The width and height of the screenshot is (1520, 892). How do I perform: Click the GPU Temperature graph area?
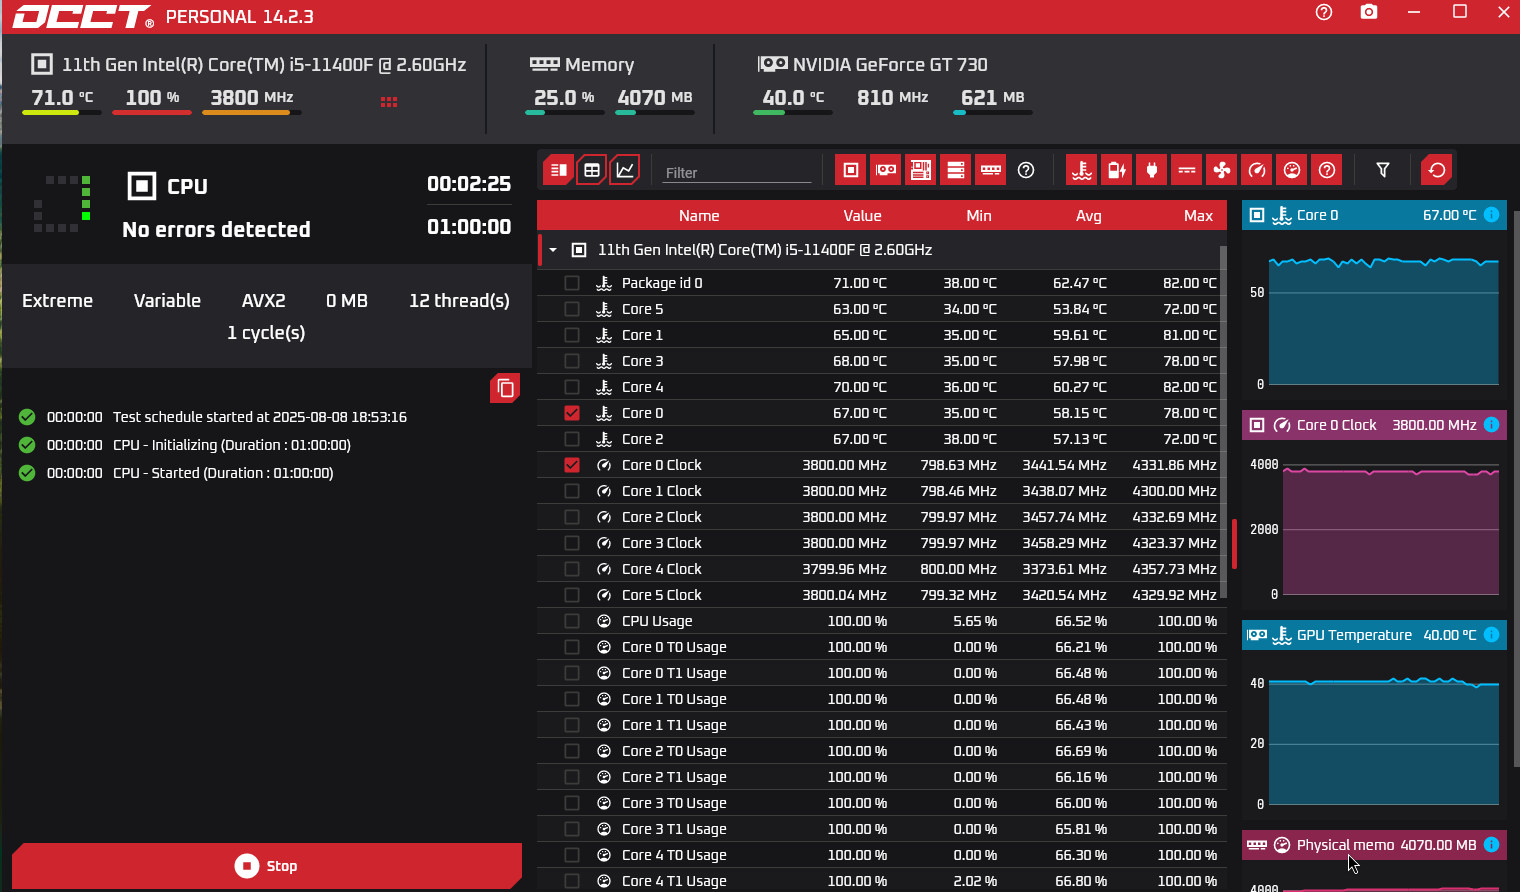pyautogui.click(x=1384, y=740)
